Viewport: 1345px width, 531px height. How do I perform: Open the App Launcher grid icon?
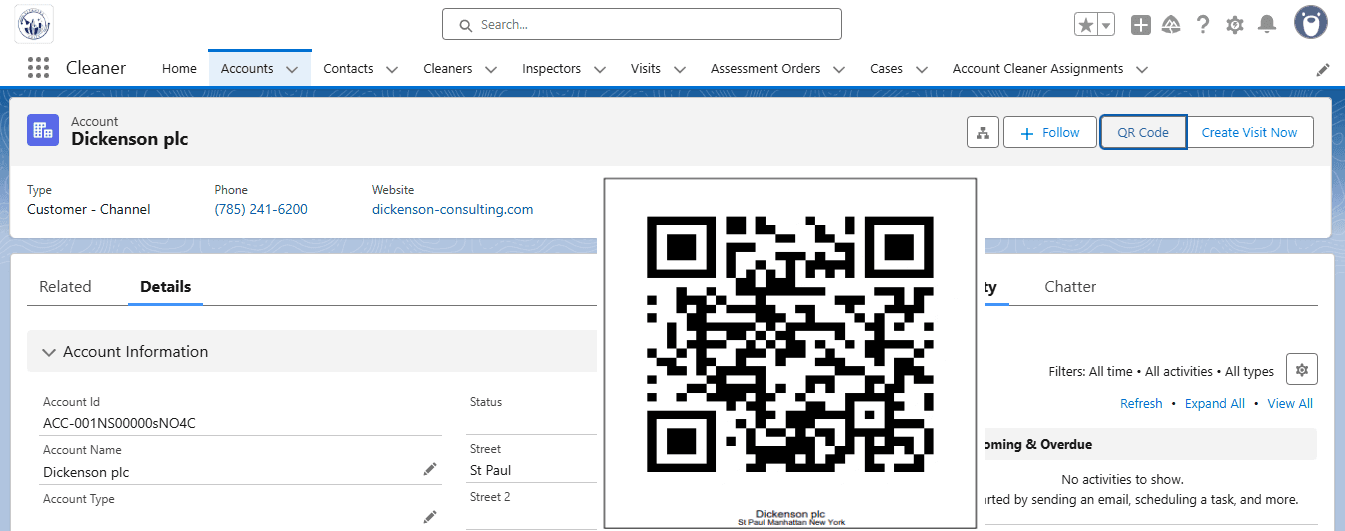(38, 68)
